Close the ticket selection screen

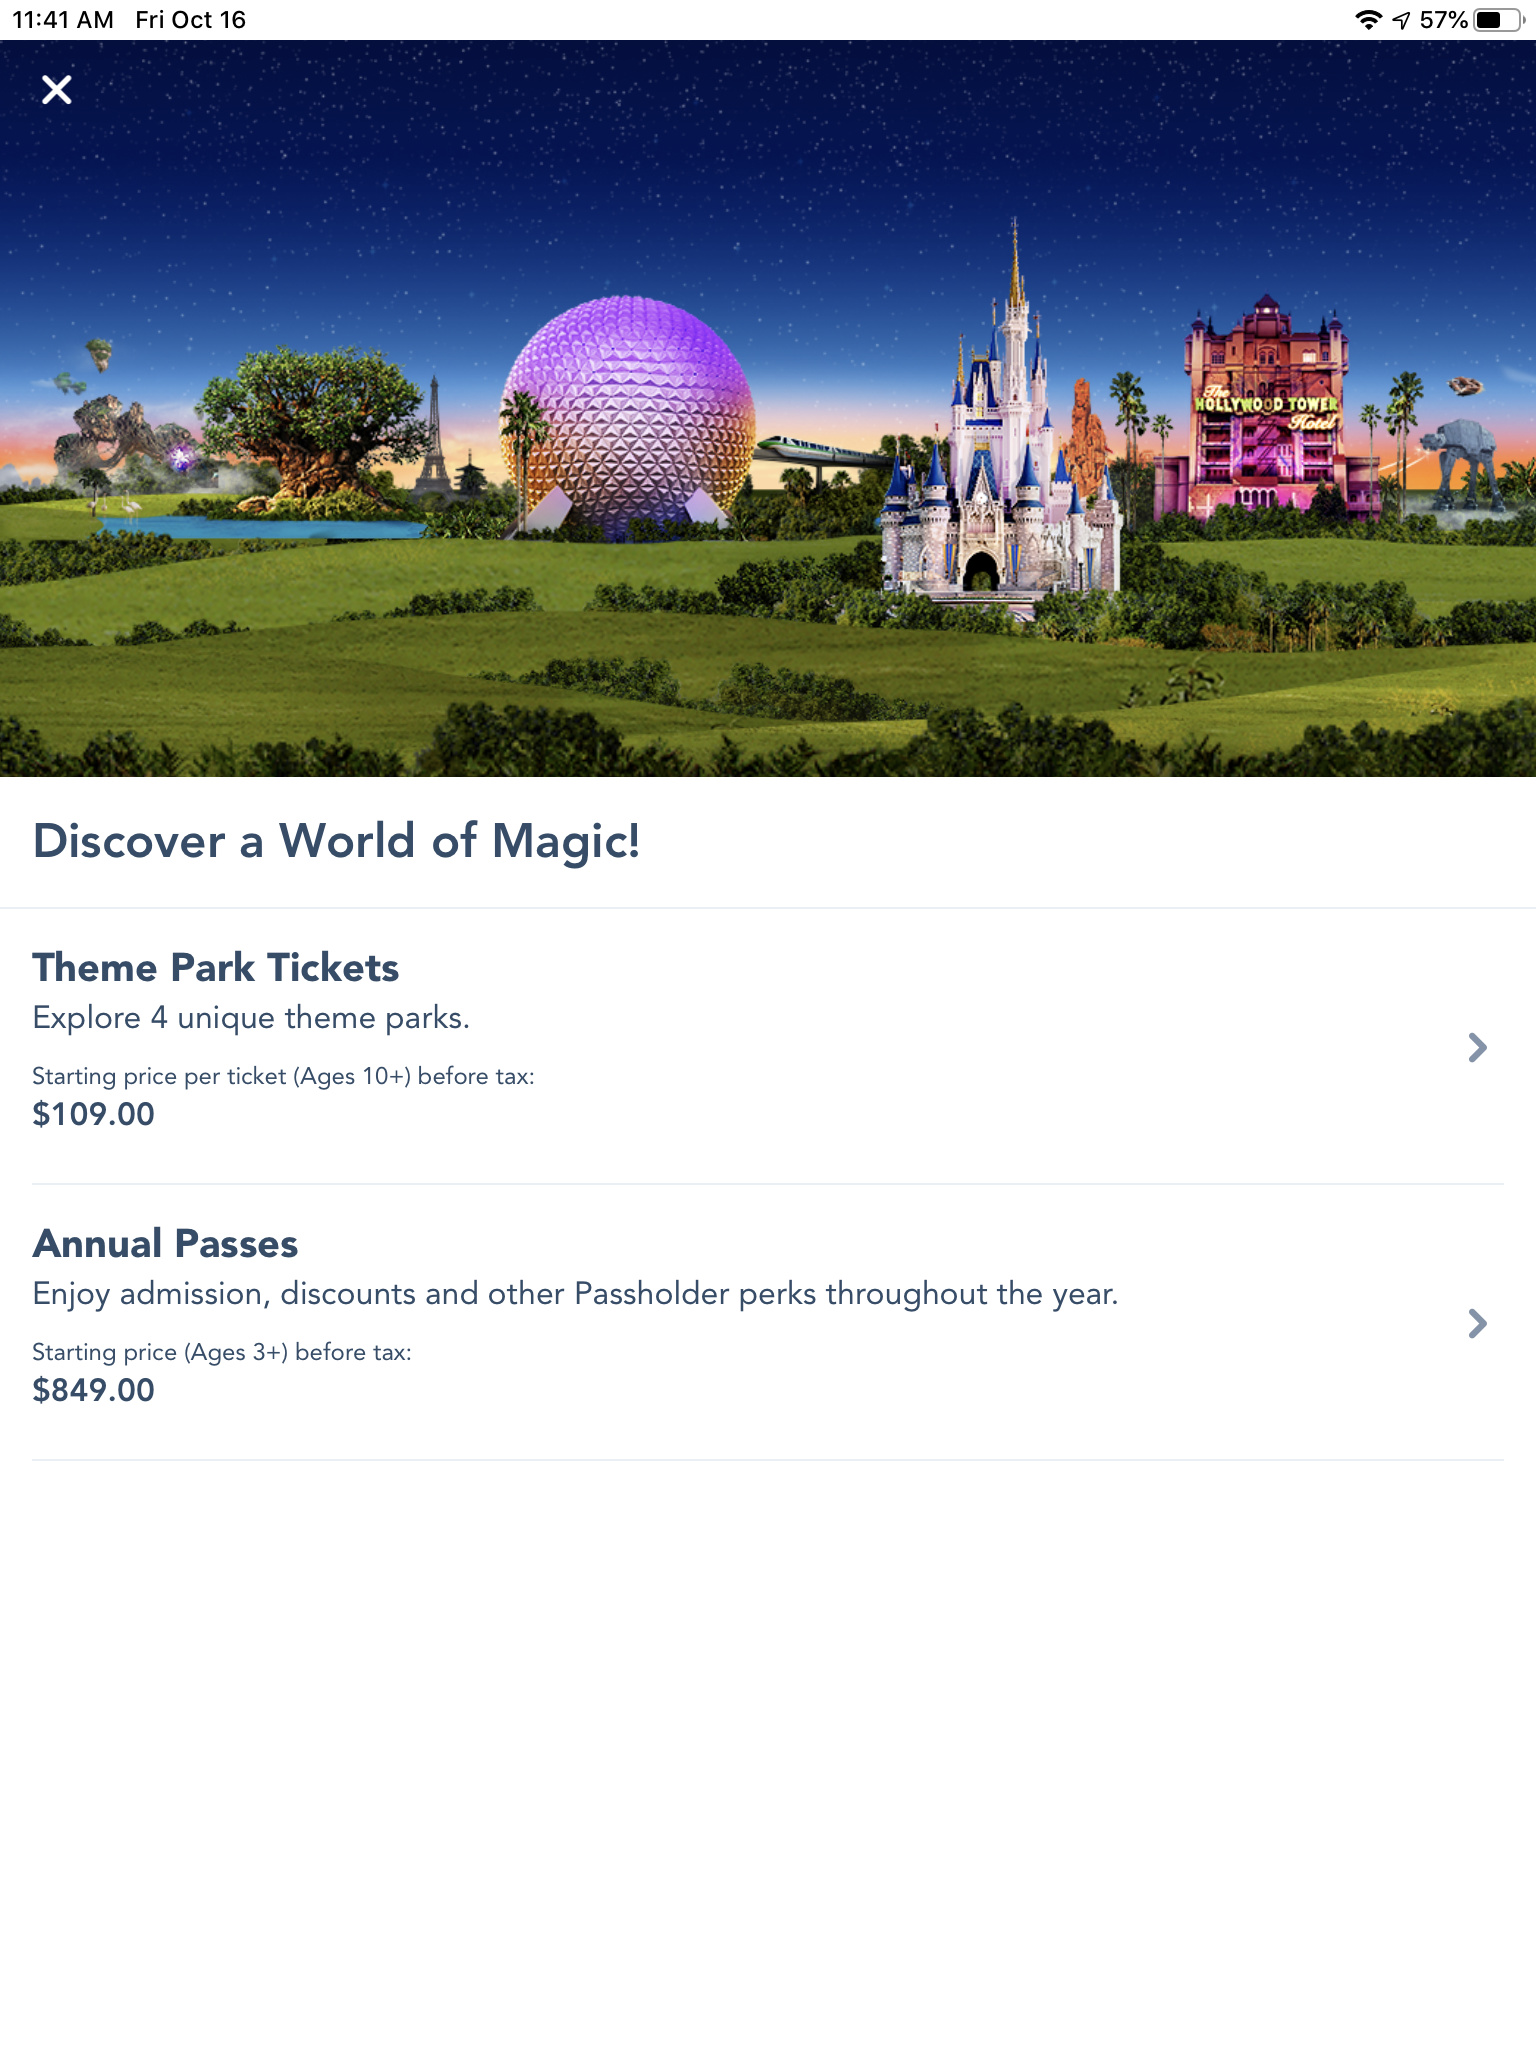pyautogui.click(x=57, y=90)
